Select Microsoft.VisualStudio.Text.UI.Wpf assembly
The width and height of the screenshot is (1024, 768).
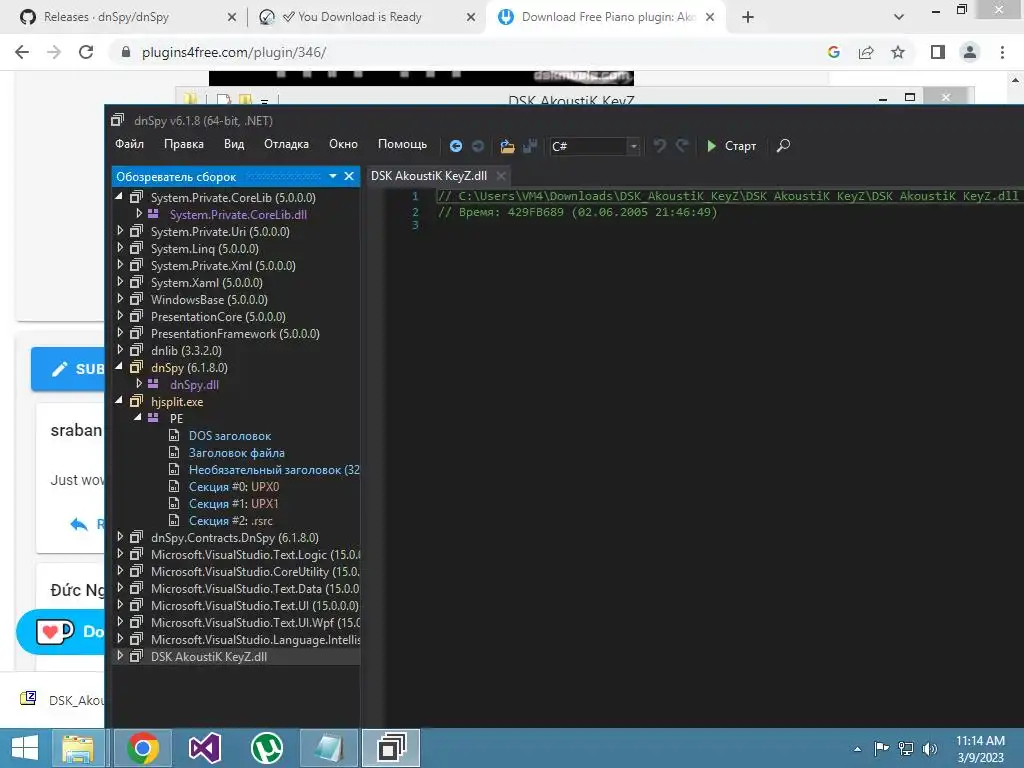(x=255, y=622)
